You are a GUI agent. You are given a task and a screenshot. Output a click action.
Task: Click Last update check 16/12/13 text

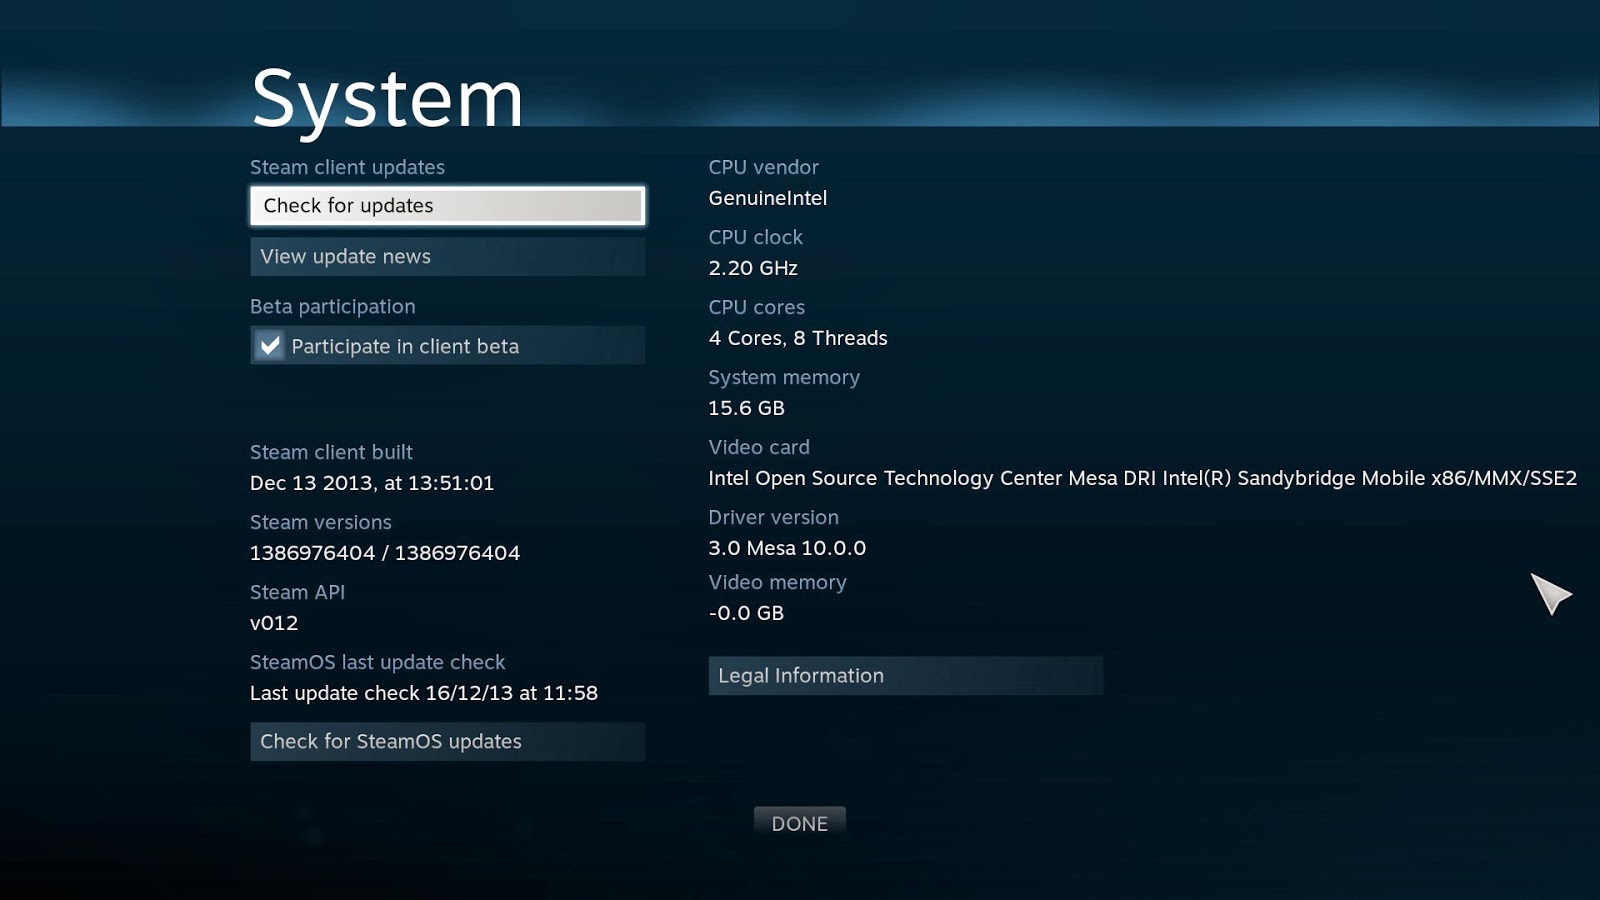click(x=424, y=692)
